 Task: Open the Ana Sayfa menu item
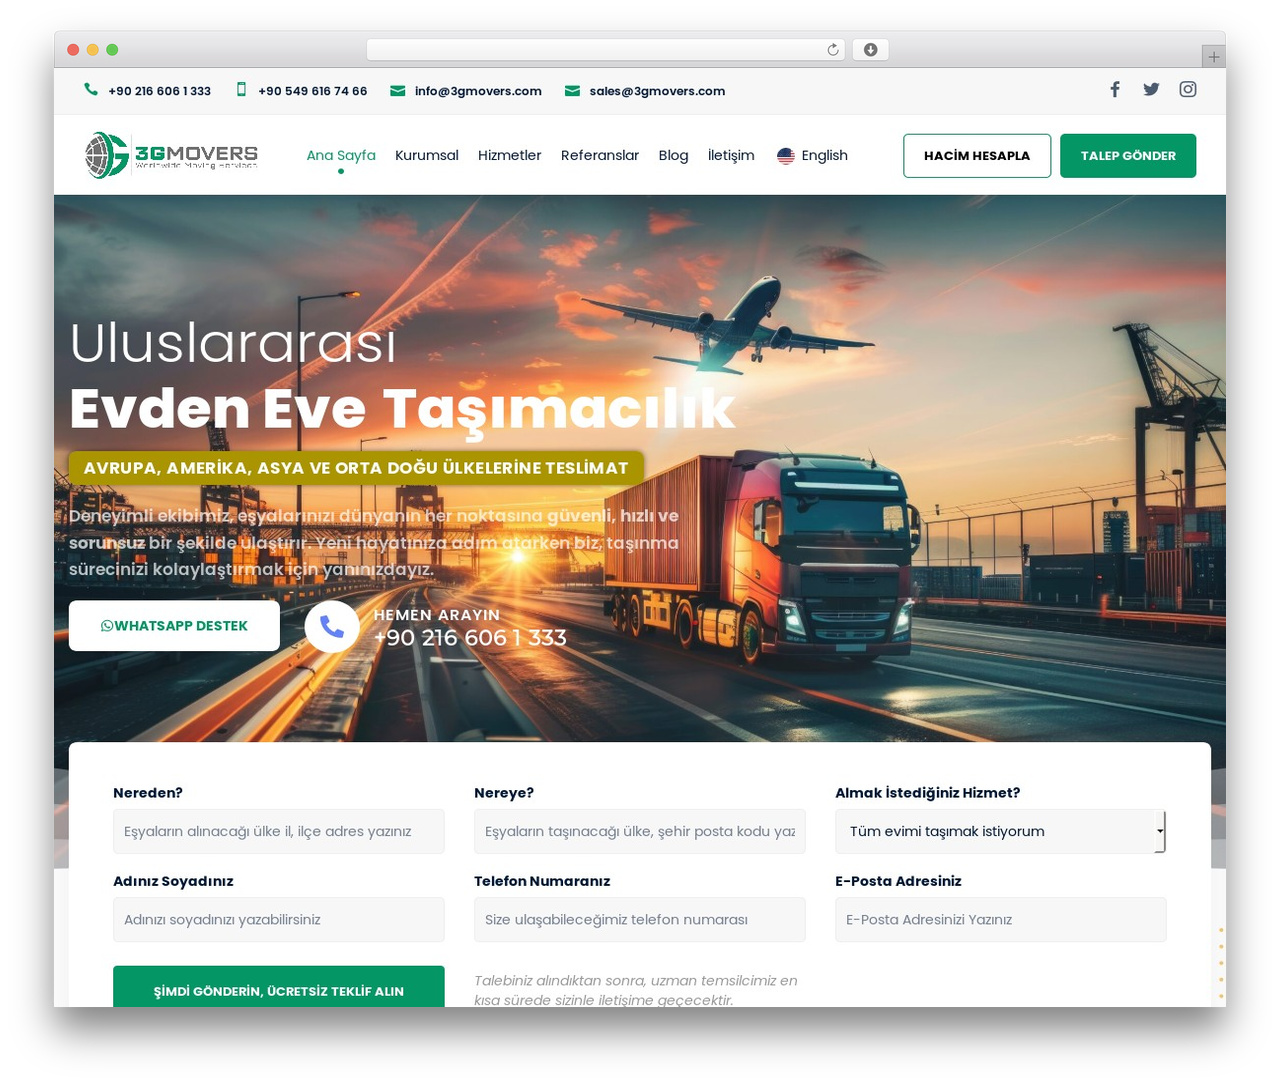point(341,155)
